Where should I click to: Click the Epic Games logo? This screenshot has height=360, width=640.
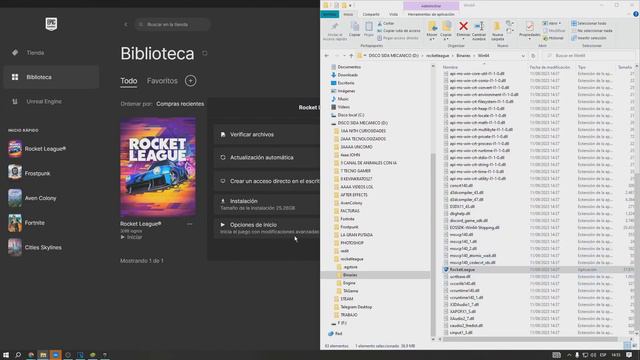click(51, 24)
